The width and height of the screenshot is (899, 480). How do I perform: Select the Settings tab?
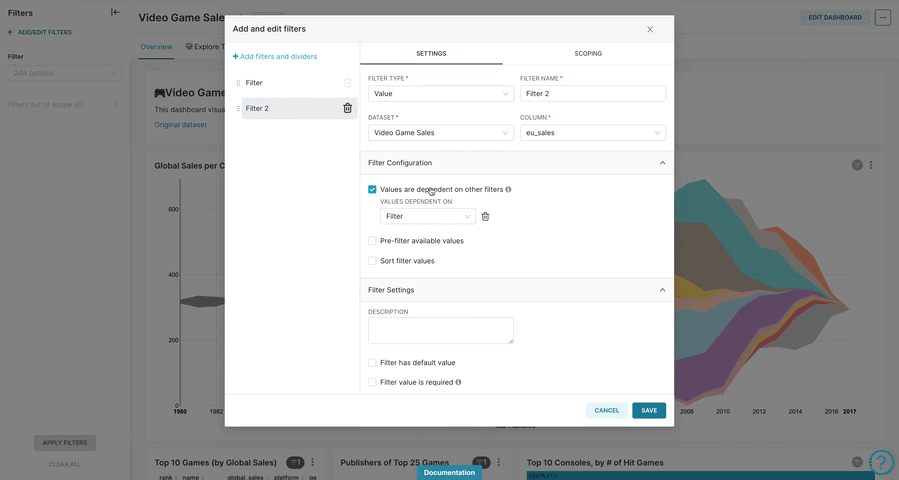tap(431, 53)
